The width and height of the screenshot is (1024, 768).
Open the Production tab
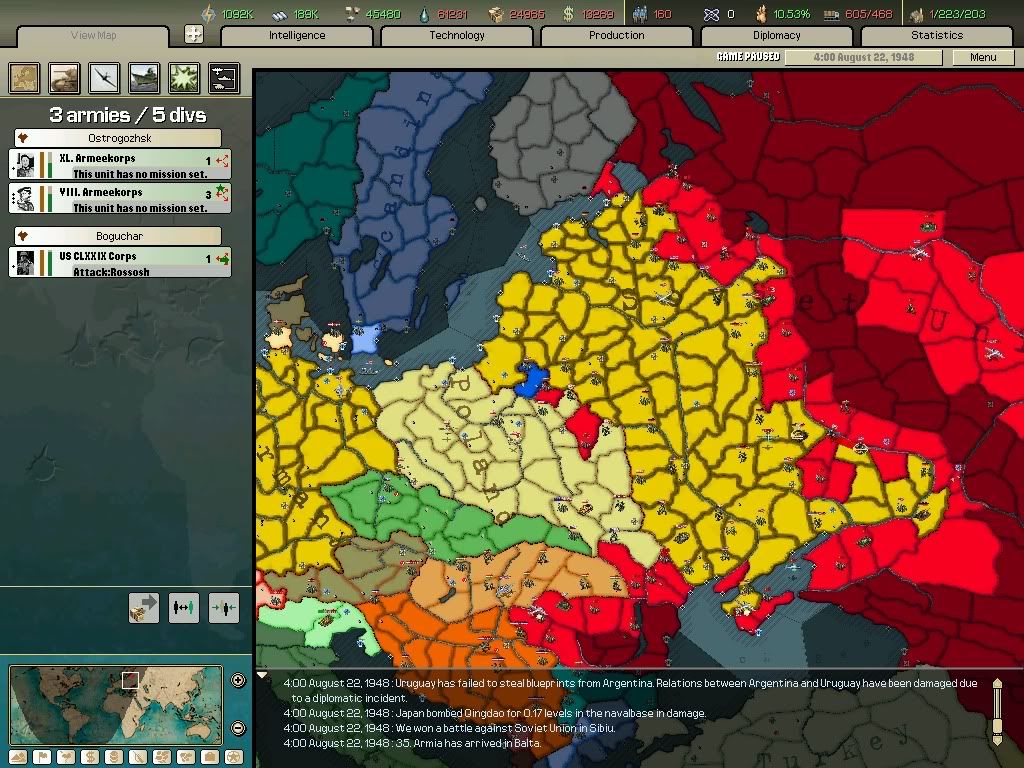pos(616,35)
